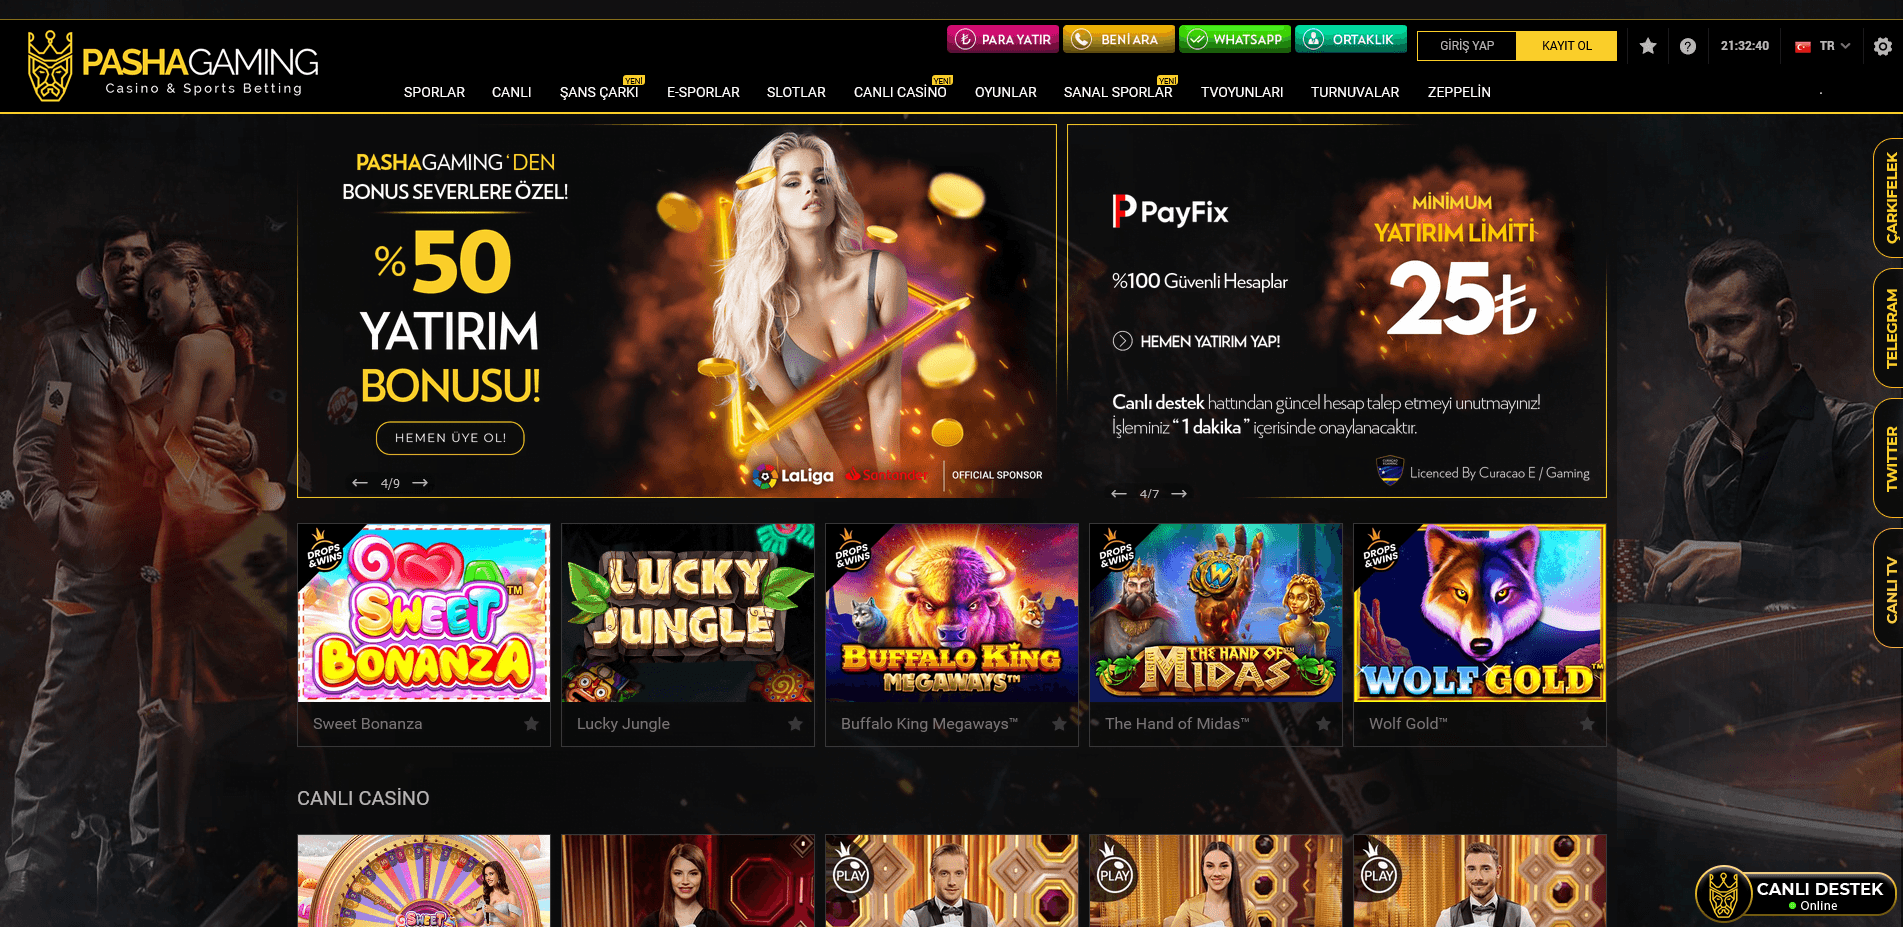Open the Buffalo King Megaways game thumbnail
This screenshot has height=927, width=1903.
tap(952, 612)
